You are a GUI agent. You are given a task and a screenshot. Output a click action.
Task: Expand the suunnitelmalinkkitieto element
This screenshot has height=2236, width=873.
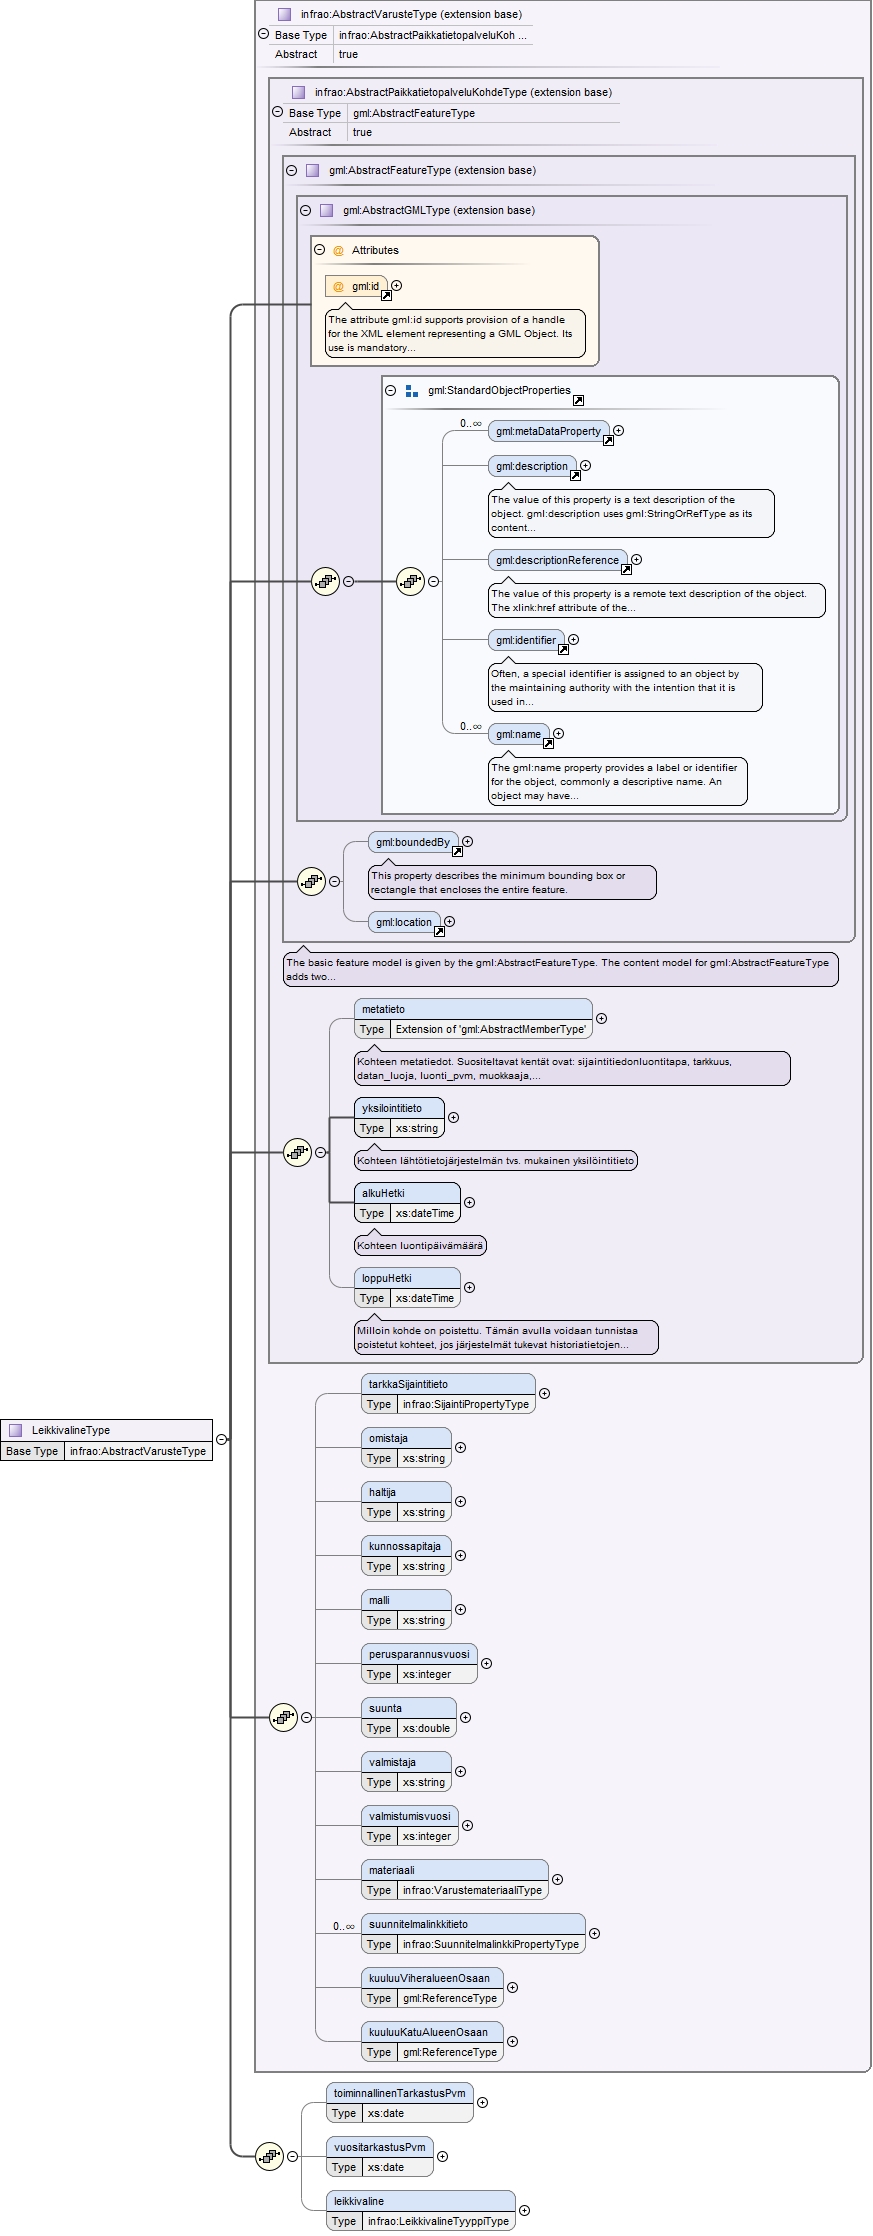(595, 1934)
